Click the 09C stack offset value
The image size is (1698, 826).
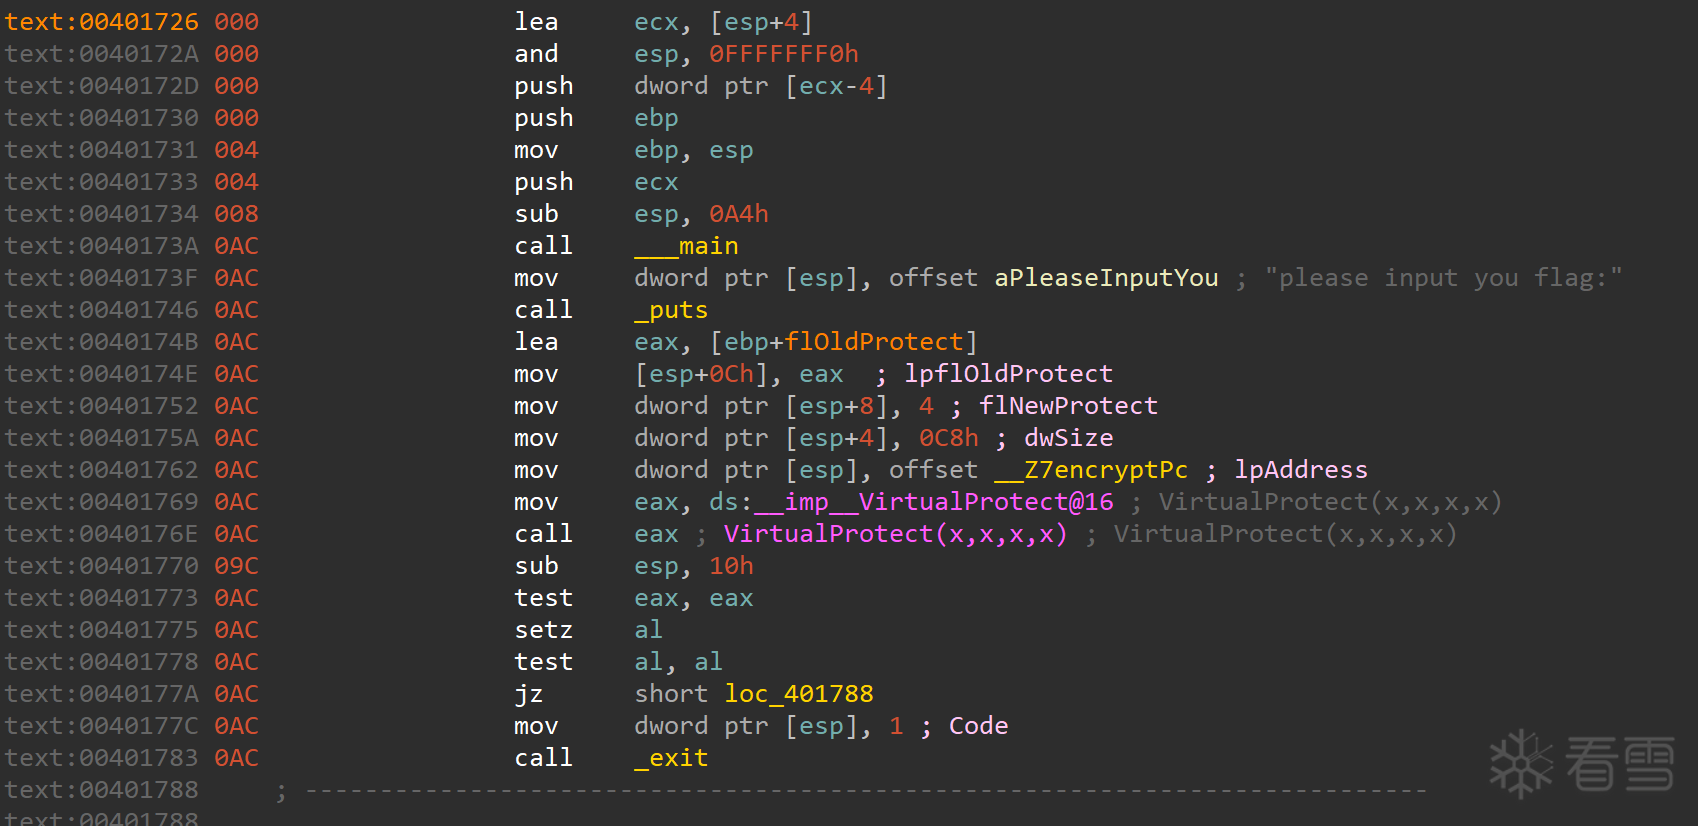coord(236,566)
